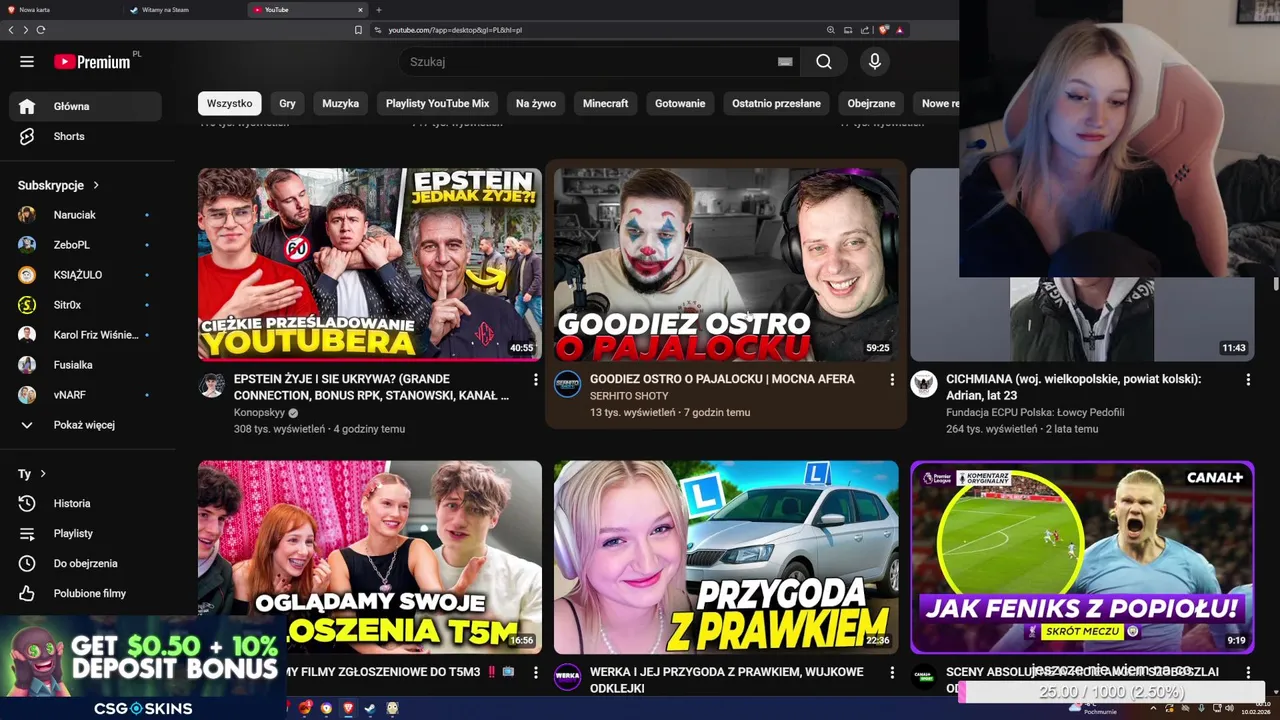This screenshot has height=720, width=1280.
Task: Open options menu for CICHMIANA video
Action: 1248,380
